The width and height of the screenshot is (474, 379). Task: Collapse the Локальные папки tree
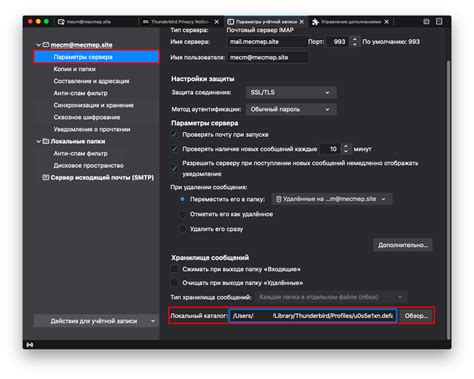pos(38,141)
